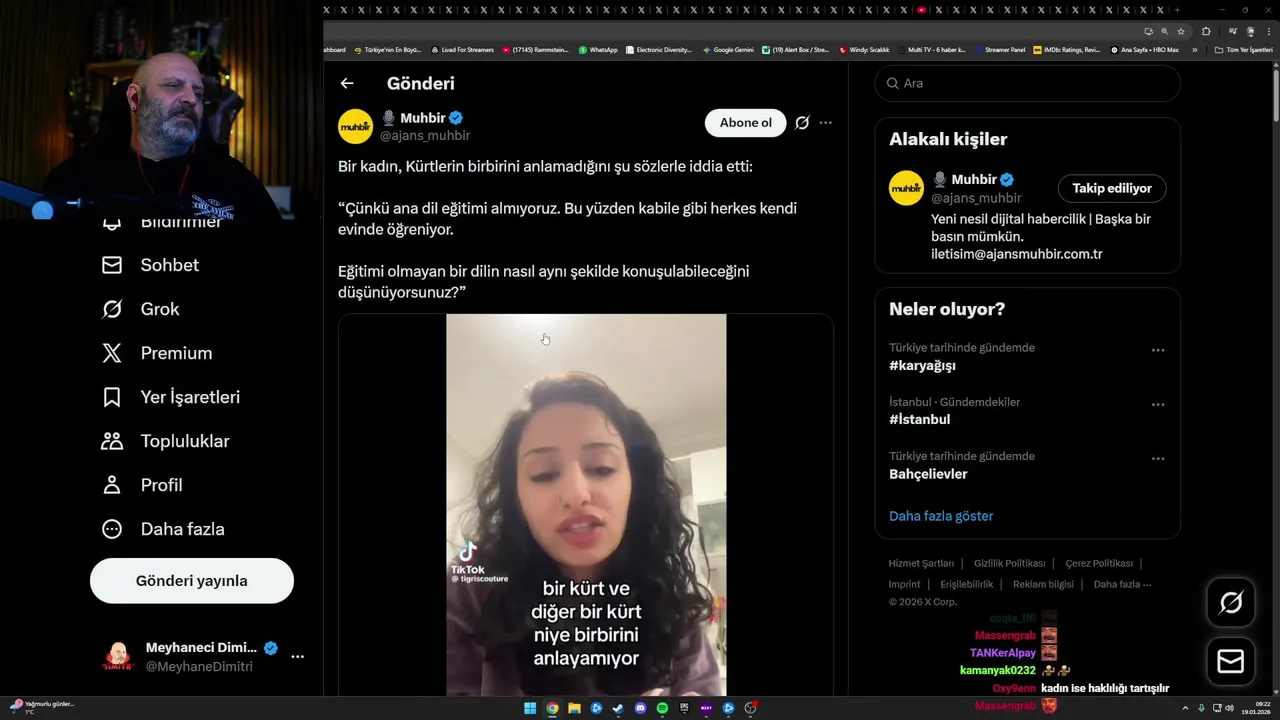Screen dimensions: 1280x720
Task: Open Discord from the taskbar
Action: [640, 708]
